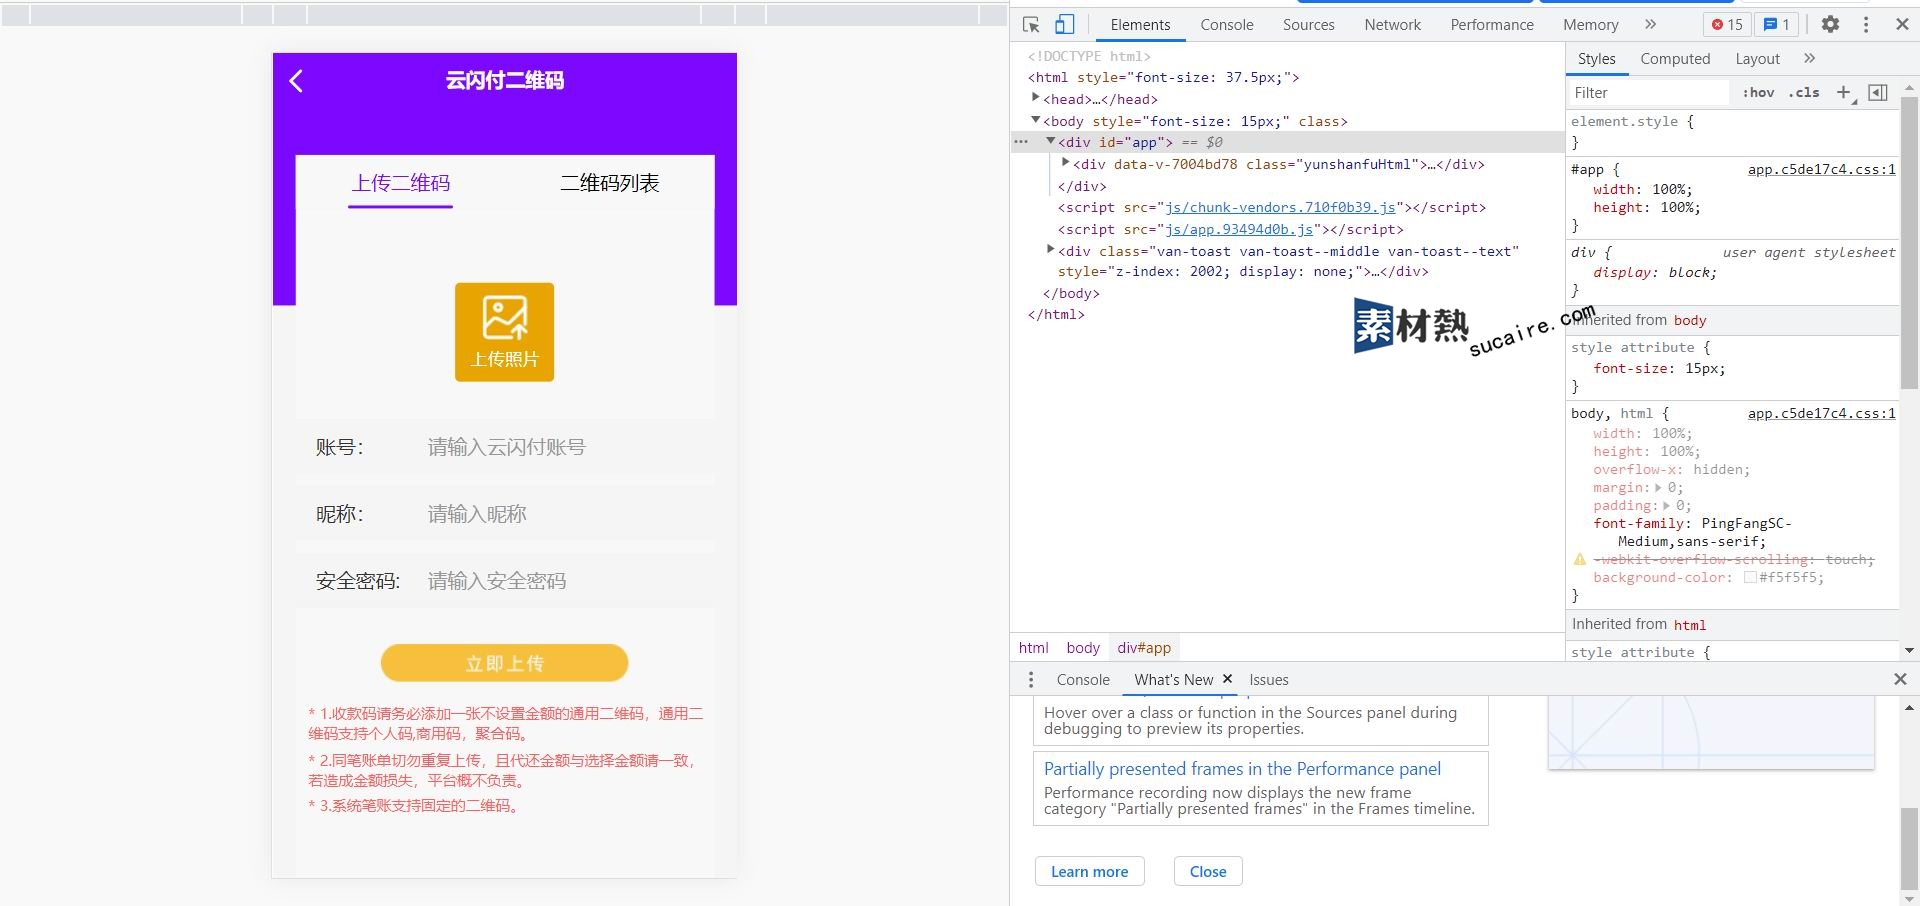
Task: Click the ellipsis beside div#app node
Action: (x=1021, y=142)
